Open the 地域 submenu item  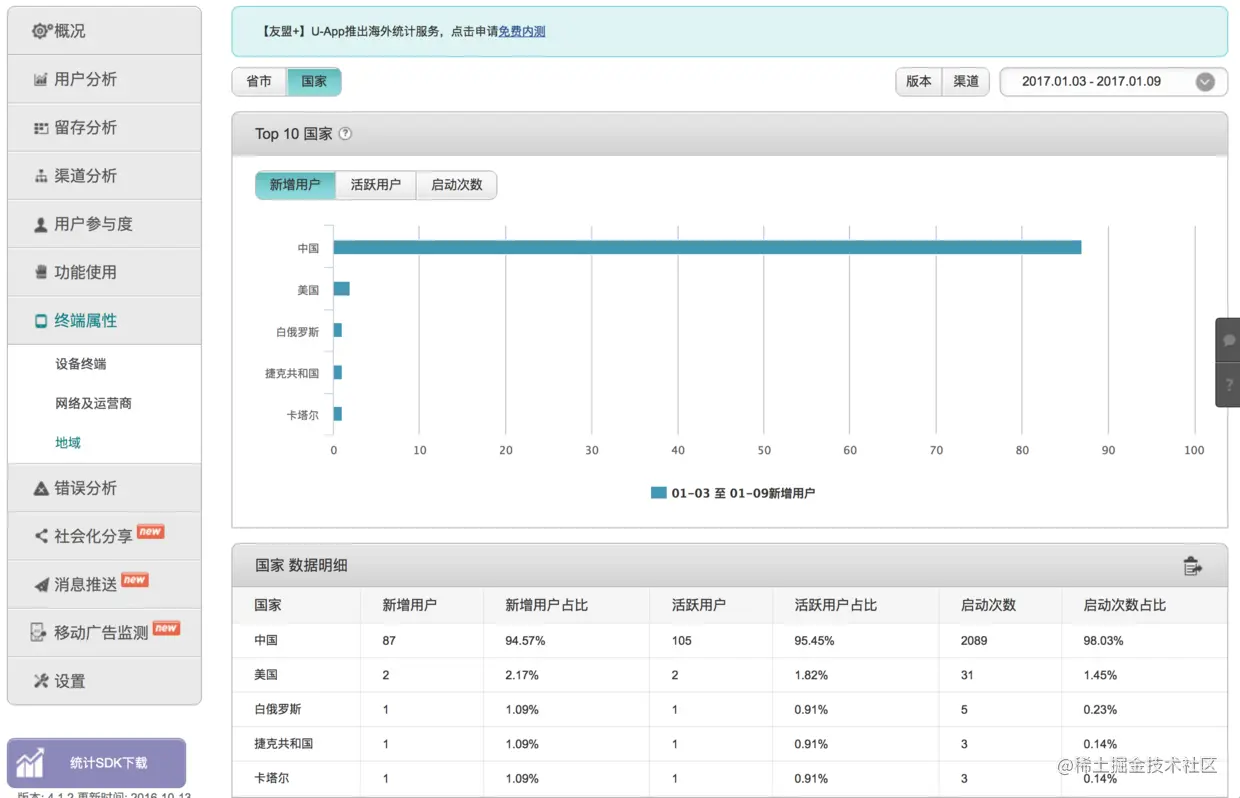tap(68, 443)
